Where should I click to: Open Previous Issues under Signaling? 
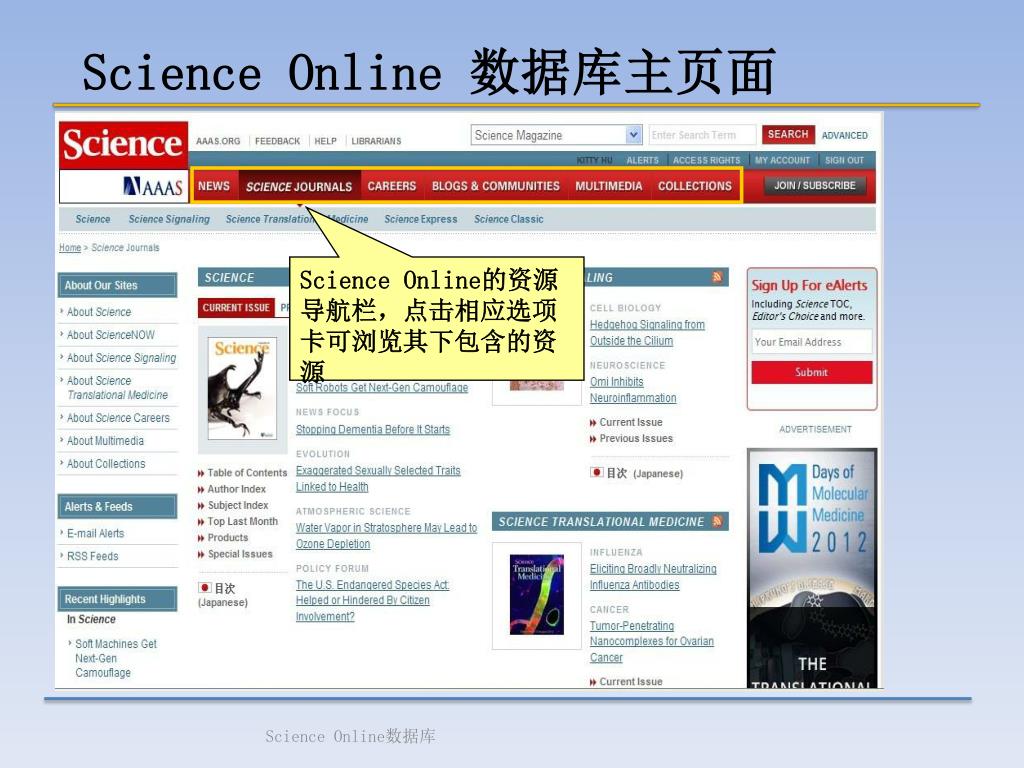pyautogui.click(x=636, y=439)
